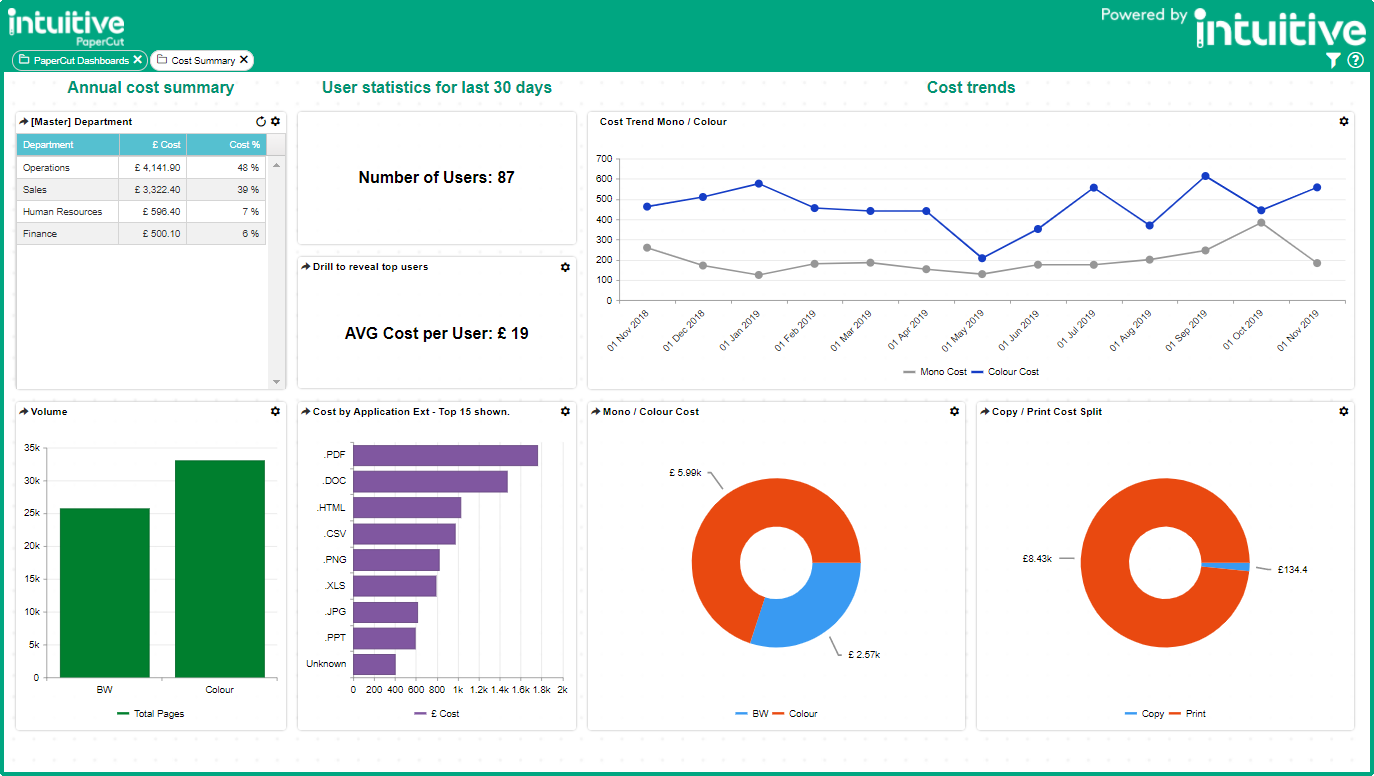The image size is (1374, 776).
Task: Close the Cost Summary tab
Action: coord(243,60)
